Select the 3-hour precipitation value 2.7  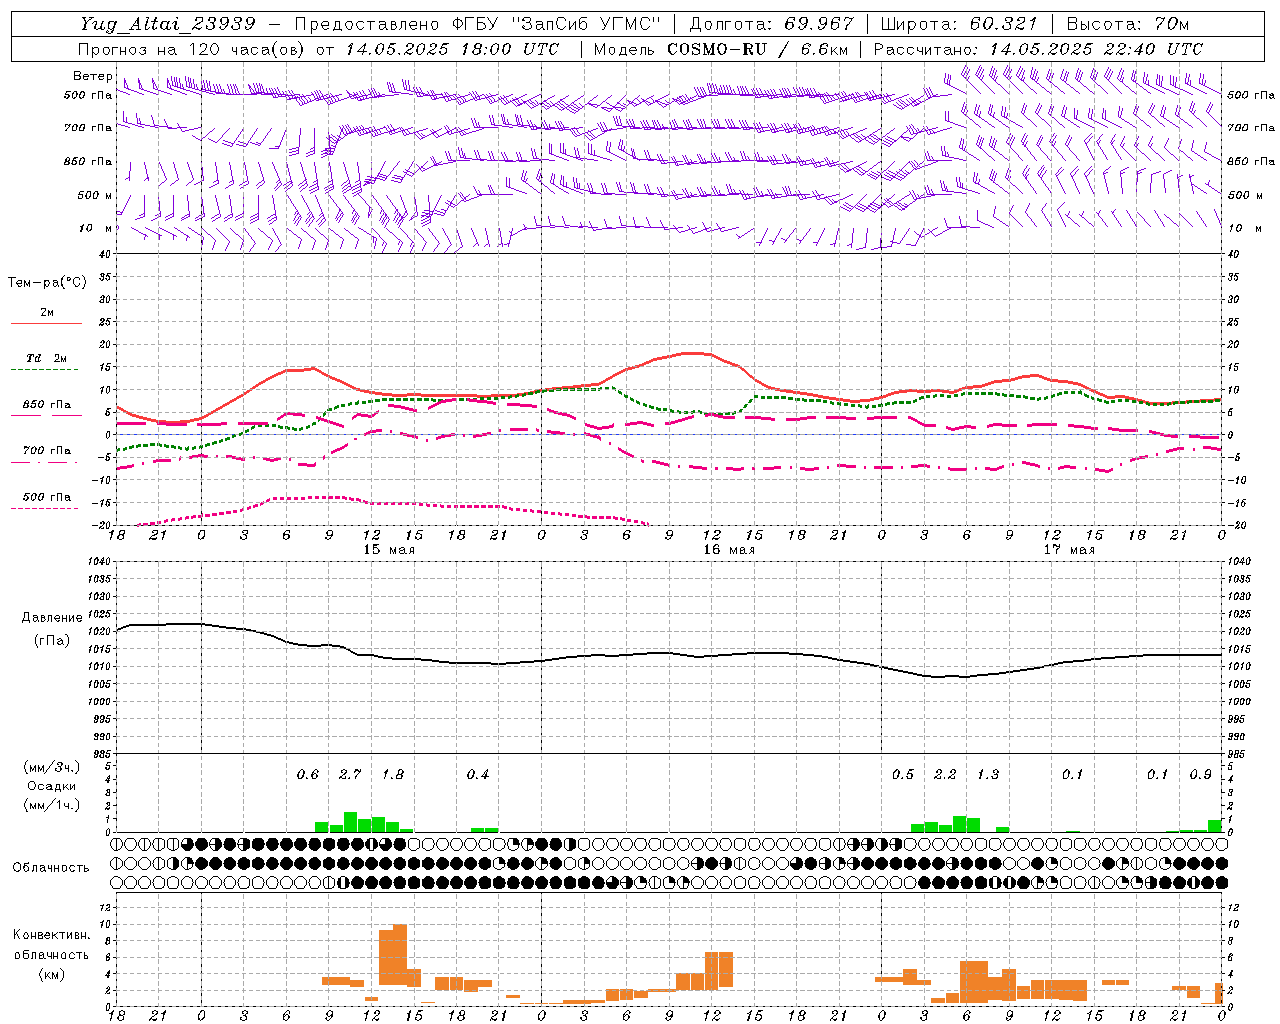pos(350,775)
